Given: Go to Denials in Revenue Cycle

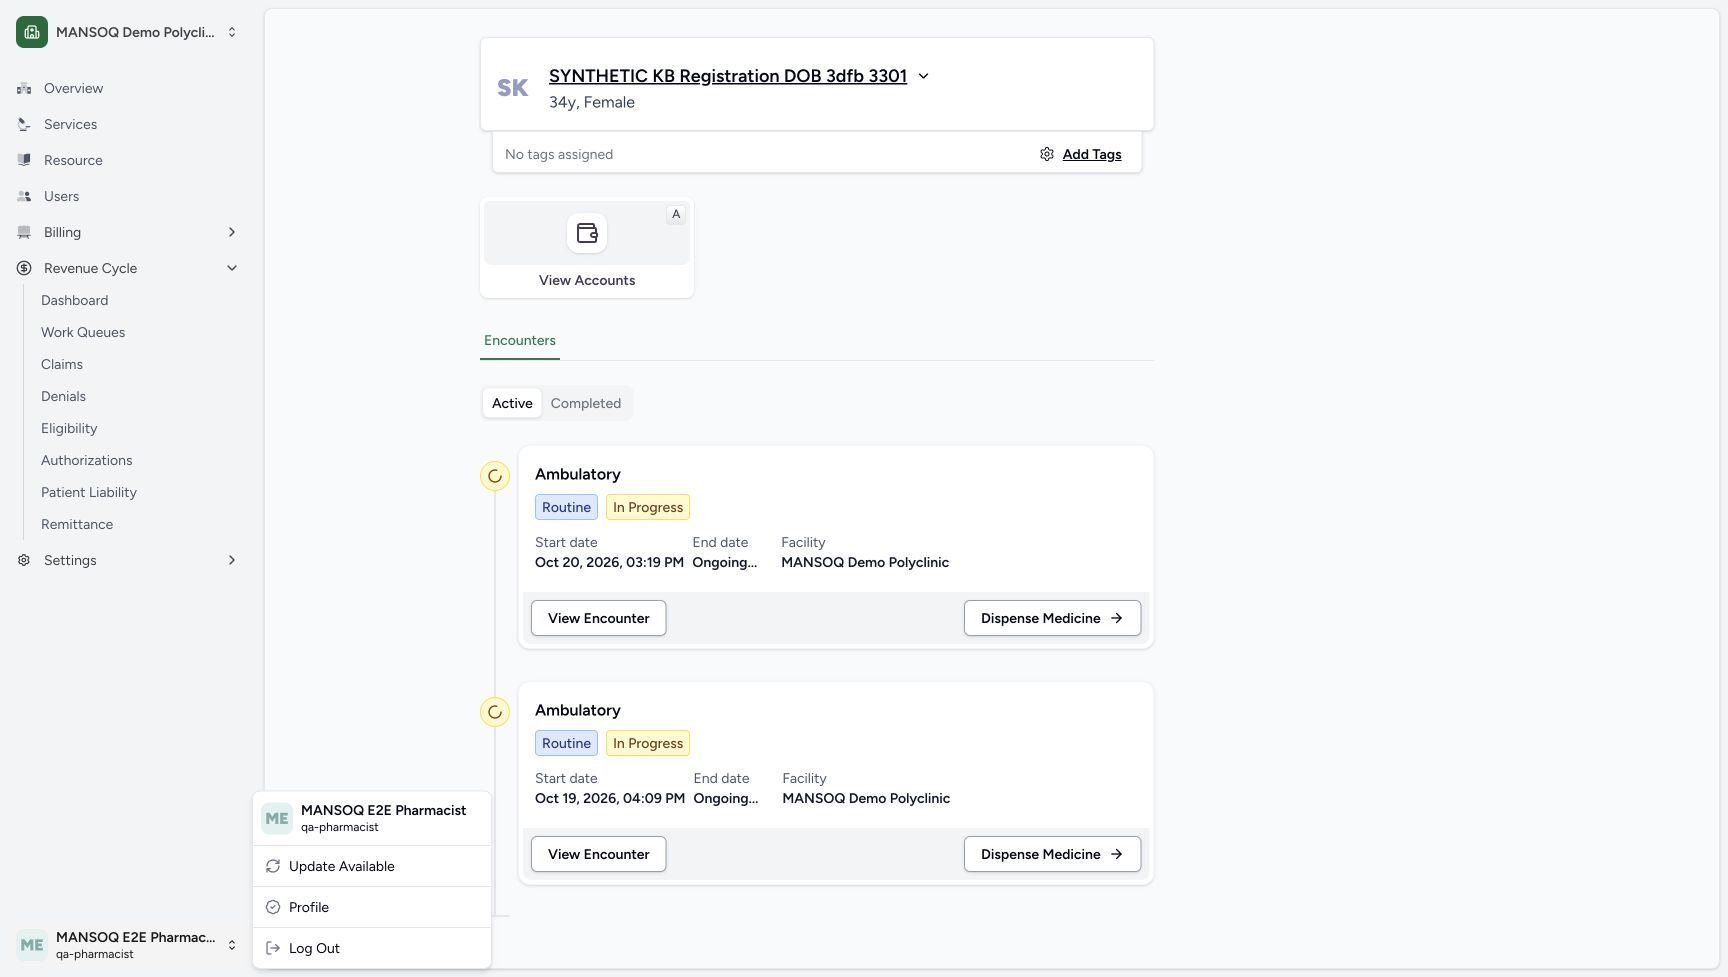Looking at the screenshot, I should pos(63,396).
